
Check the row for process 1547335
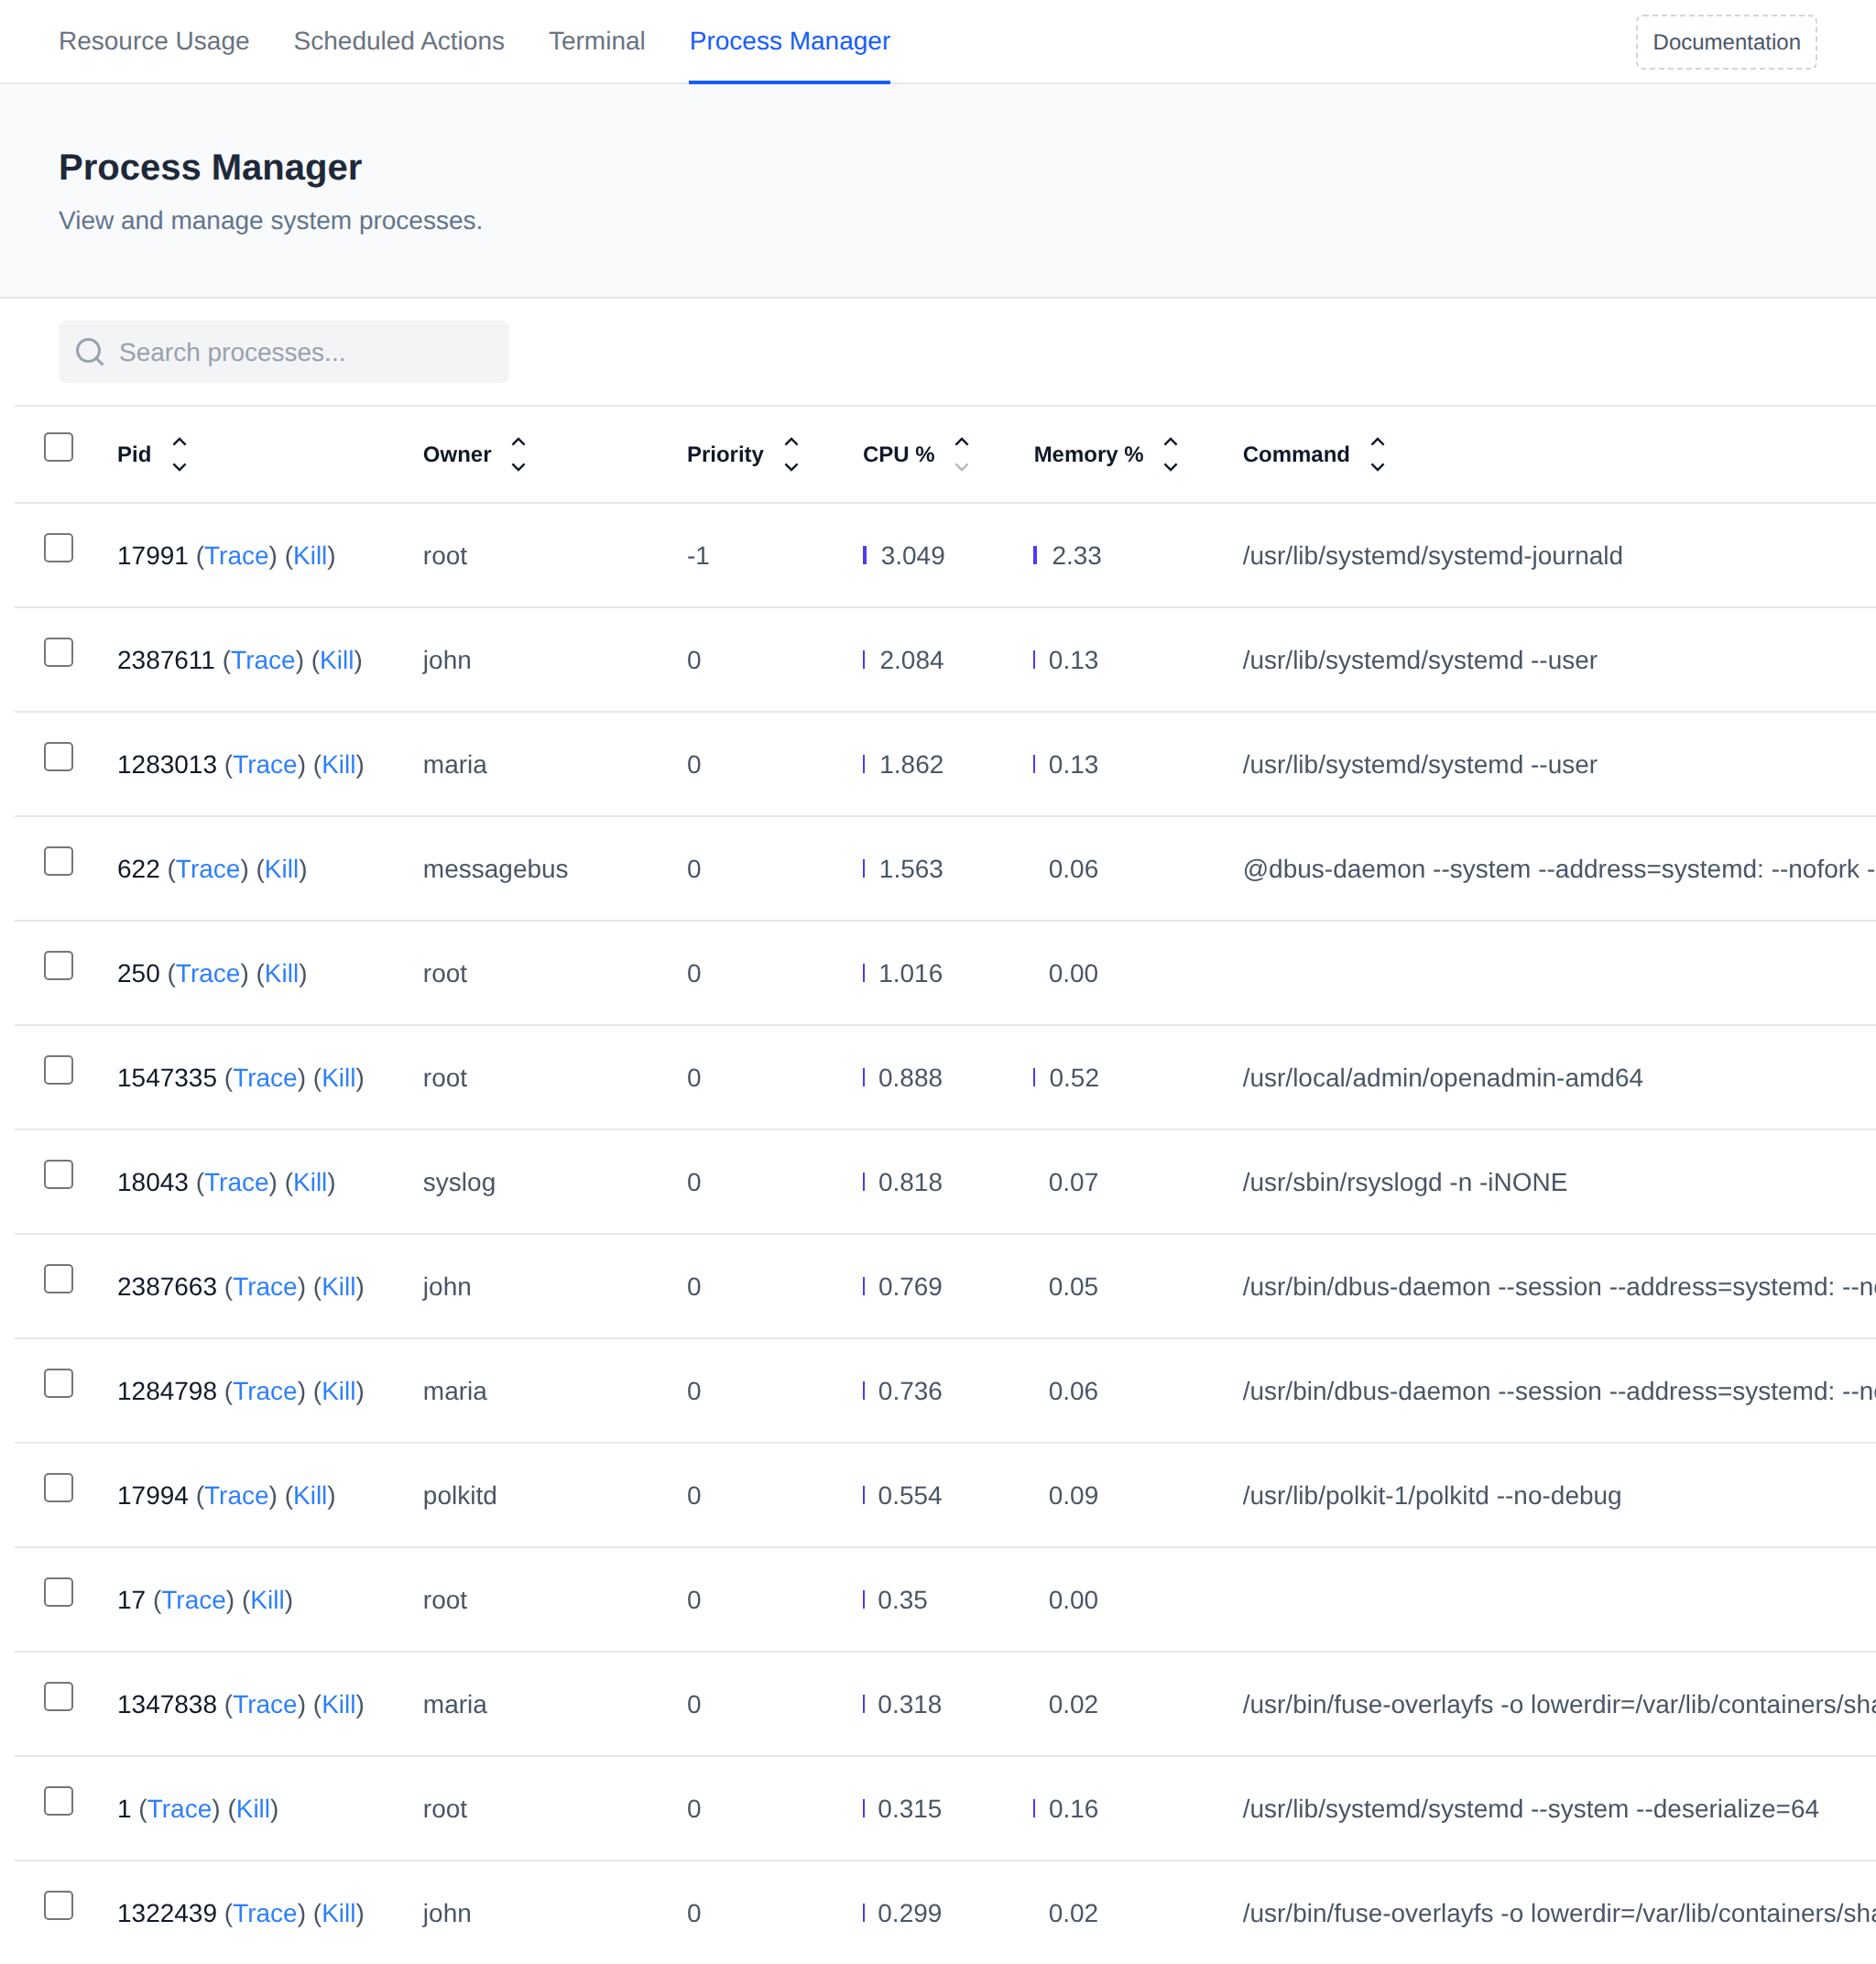click(x=59, y=1070)
